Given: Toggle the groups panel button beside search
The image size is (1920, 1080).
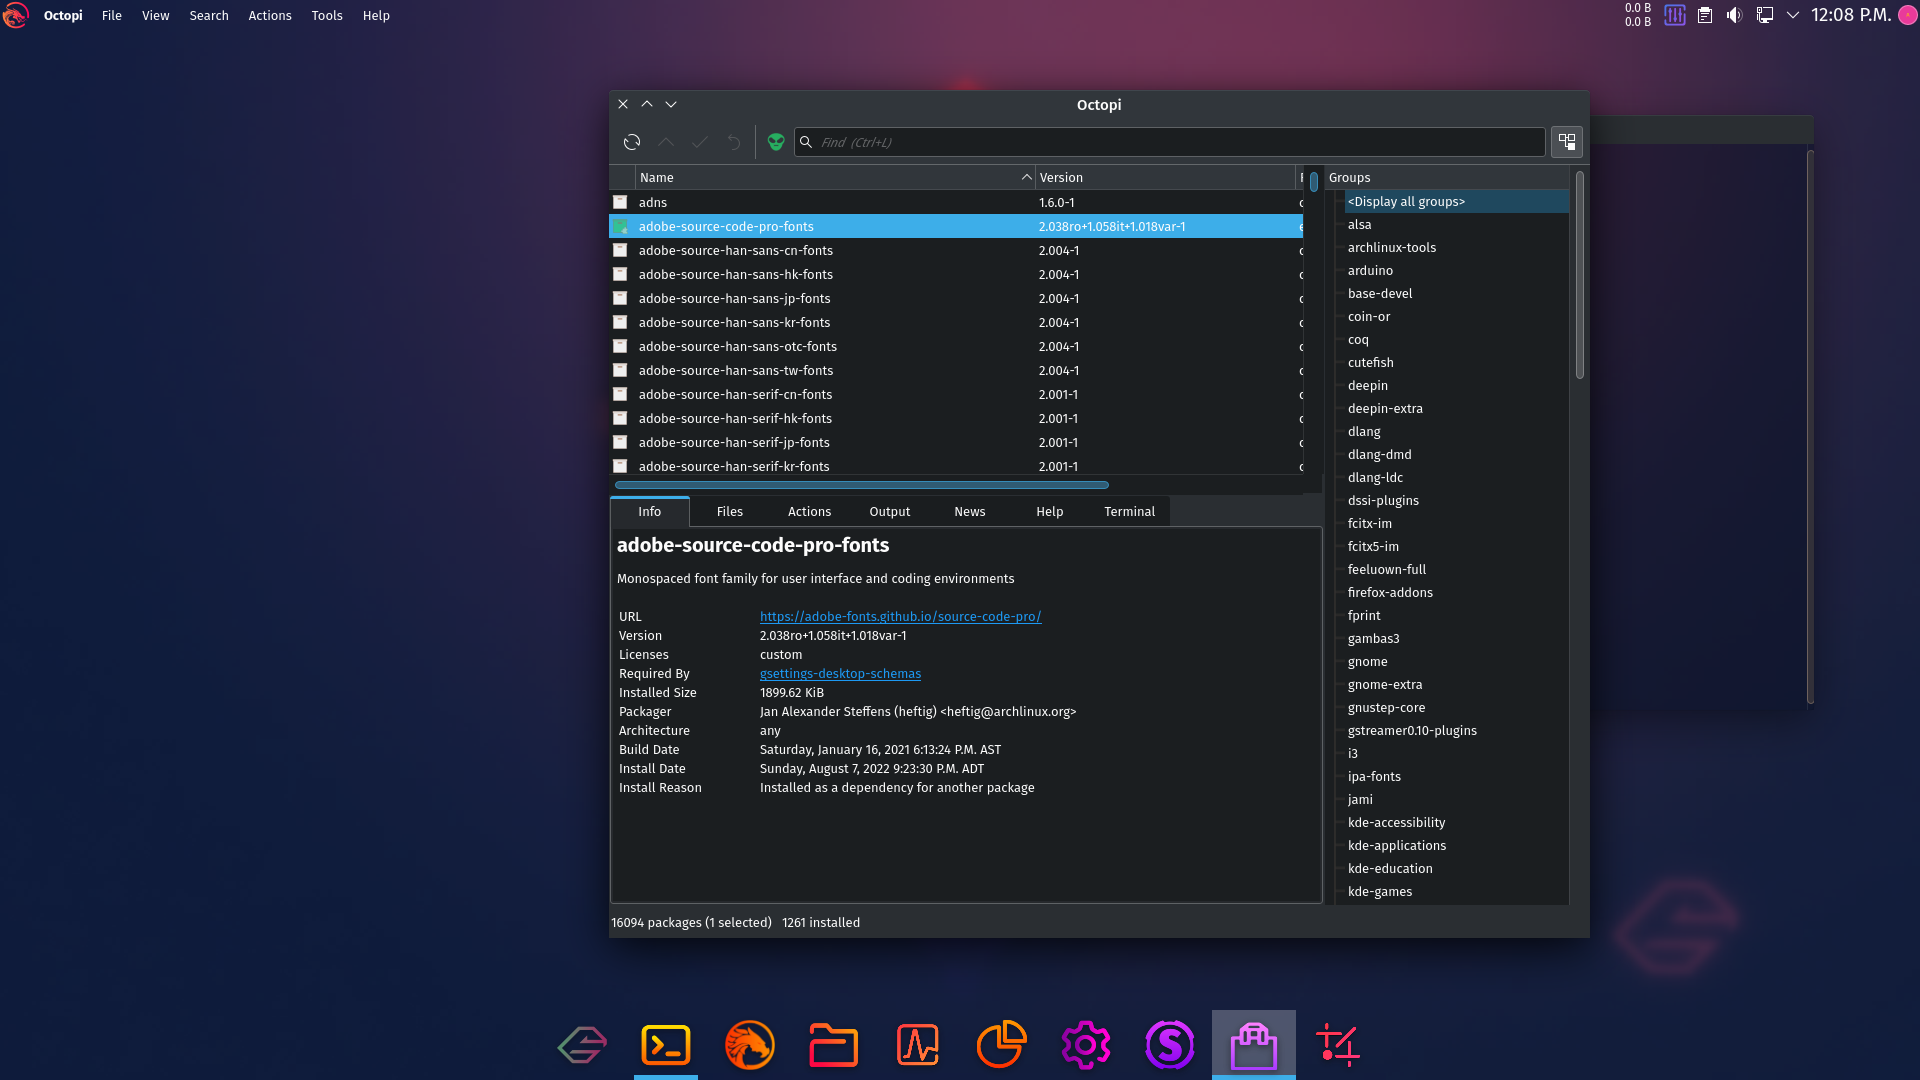Looking at the screenshot, I should [x=1567, y=142].
